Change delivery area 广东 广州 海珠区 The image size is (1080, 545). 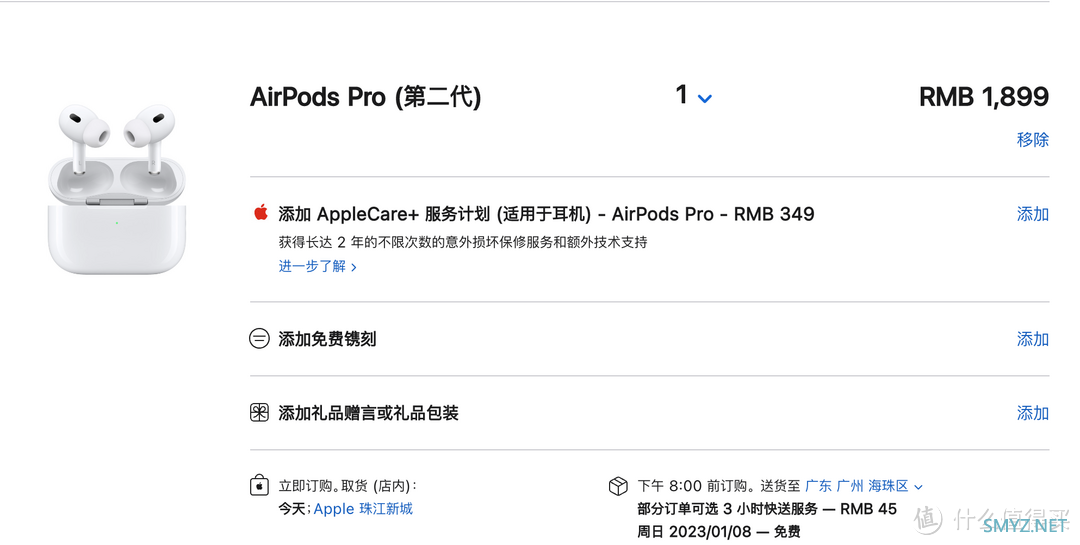click(x=864, y=486)
